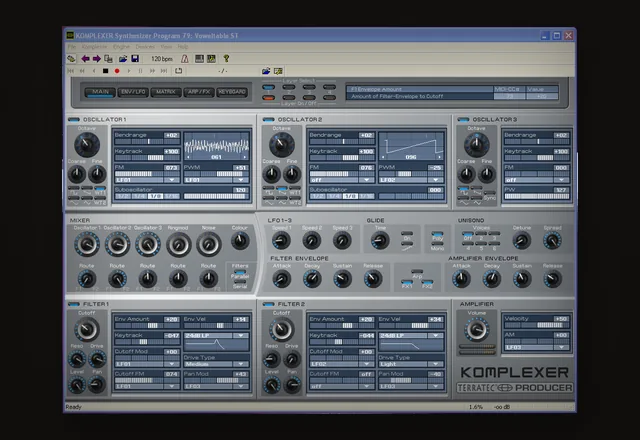The width and height of the screenshot is (640, 440).
Task: Click the first device panel icon after metronome
Action: tap(199, 59)
